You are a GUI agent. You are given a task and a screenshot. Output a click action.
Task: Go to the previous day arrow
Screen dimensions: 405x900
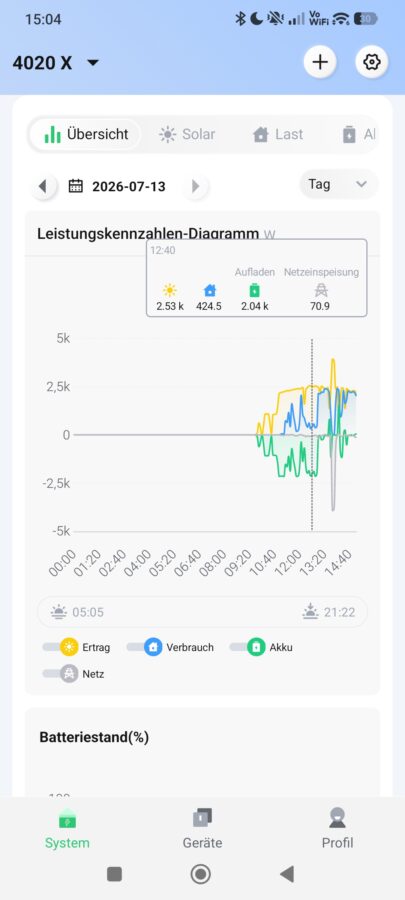pos(44,186)
